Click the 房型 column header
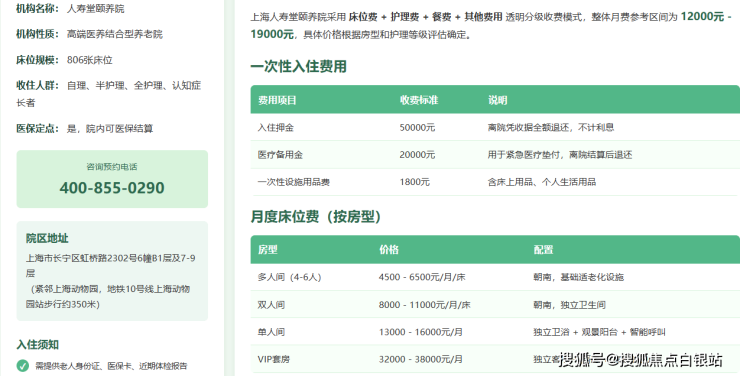 tap(268, 250)
